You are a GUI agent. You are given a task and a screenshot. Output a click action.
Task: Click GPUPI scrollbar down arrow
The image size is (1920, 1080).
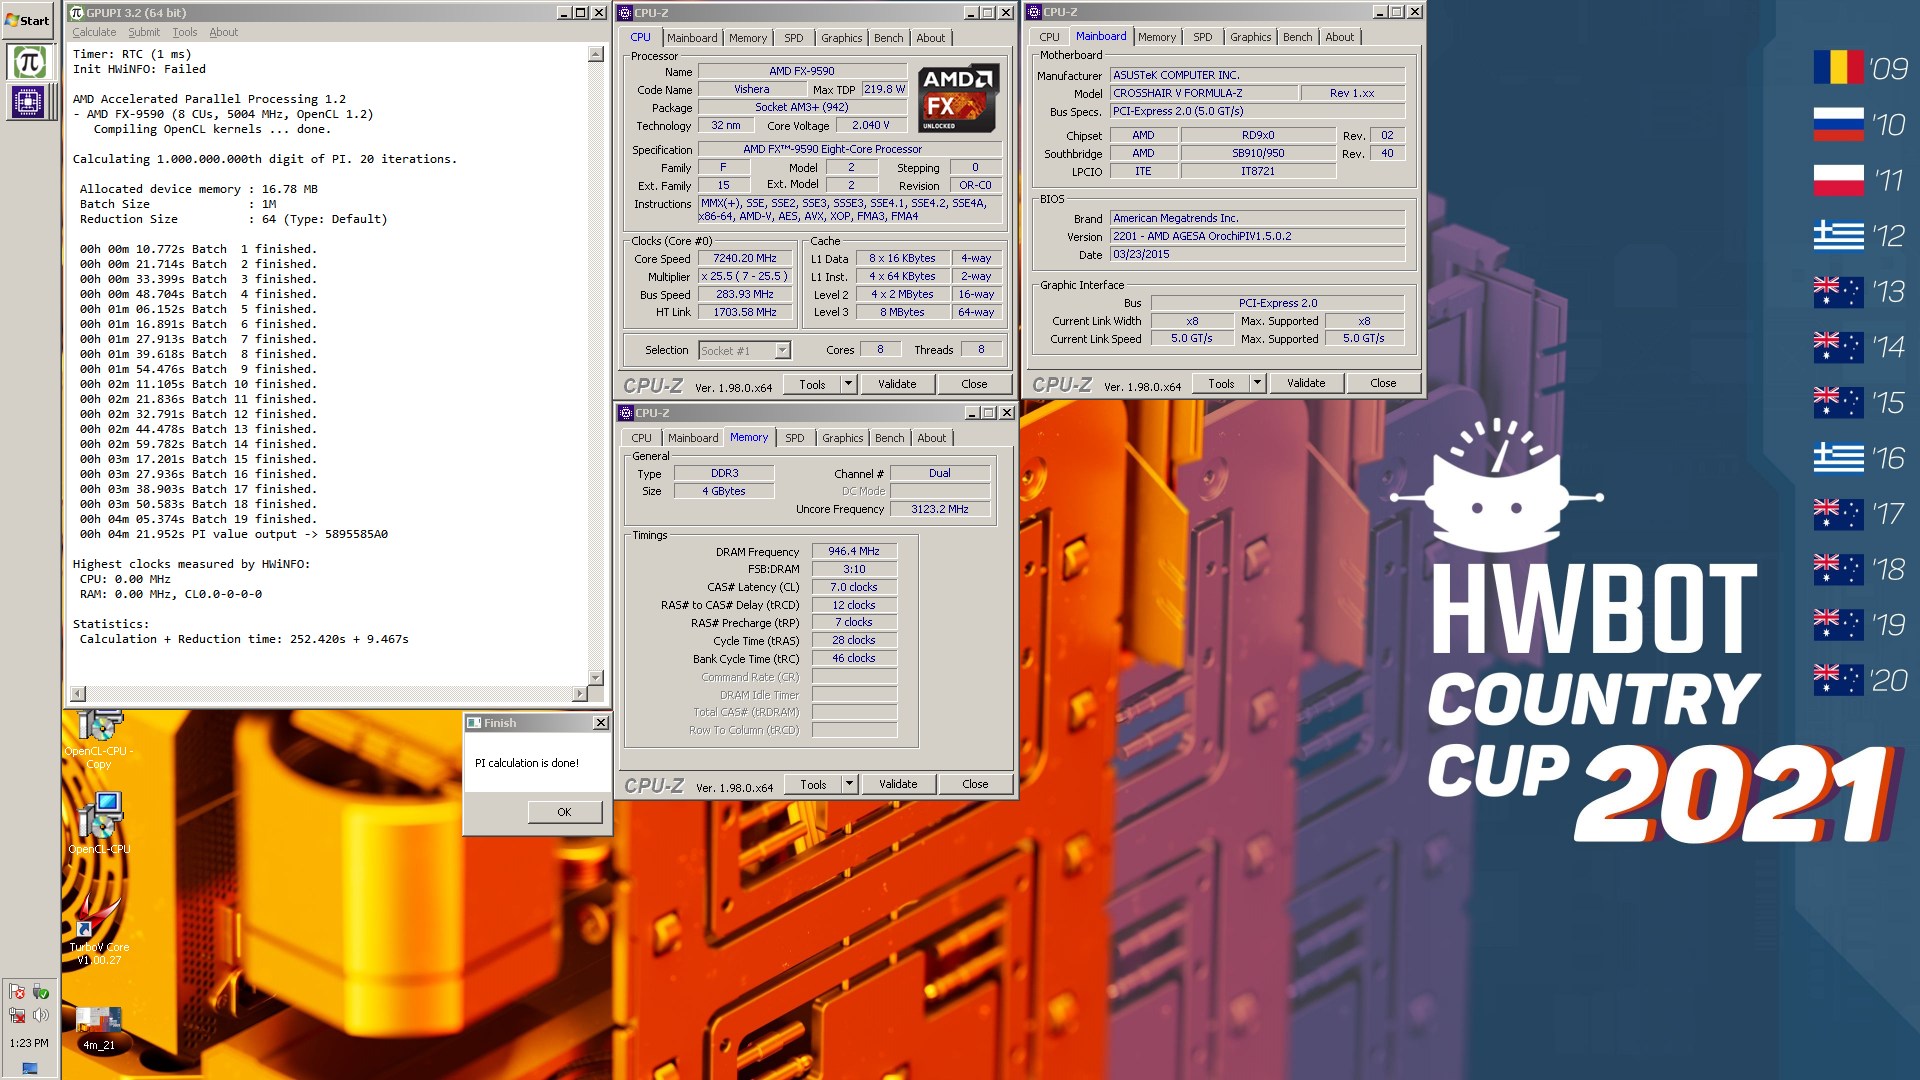(x=596, y=678)
